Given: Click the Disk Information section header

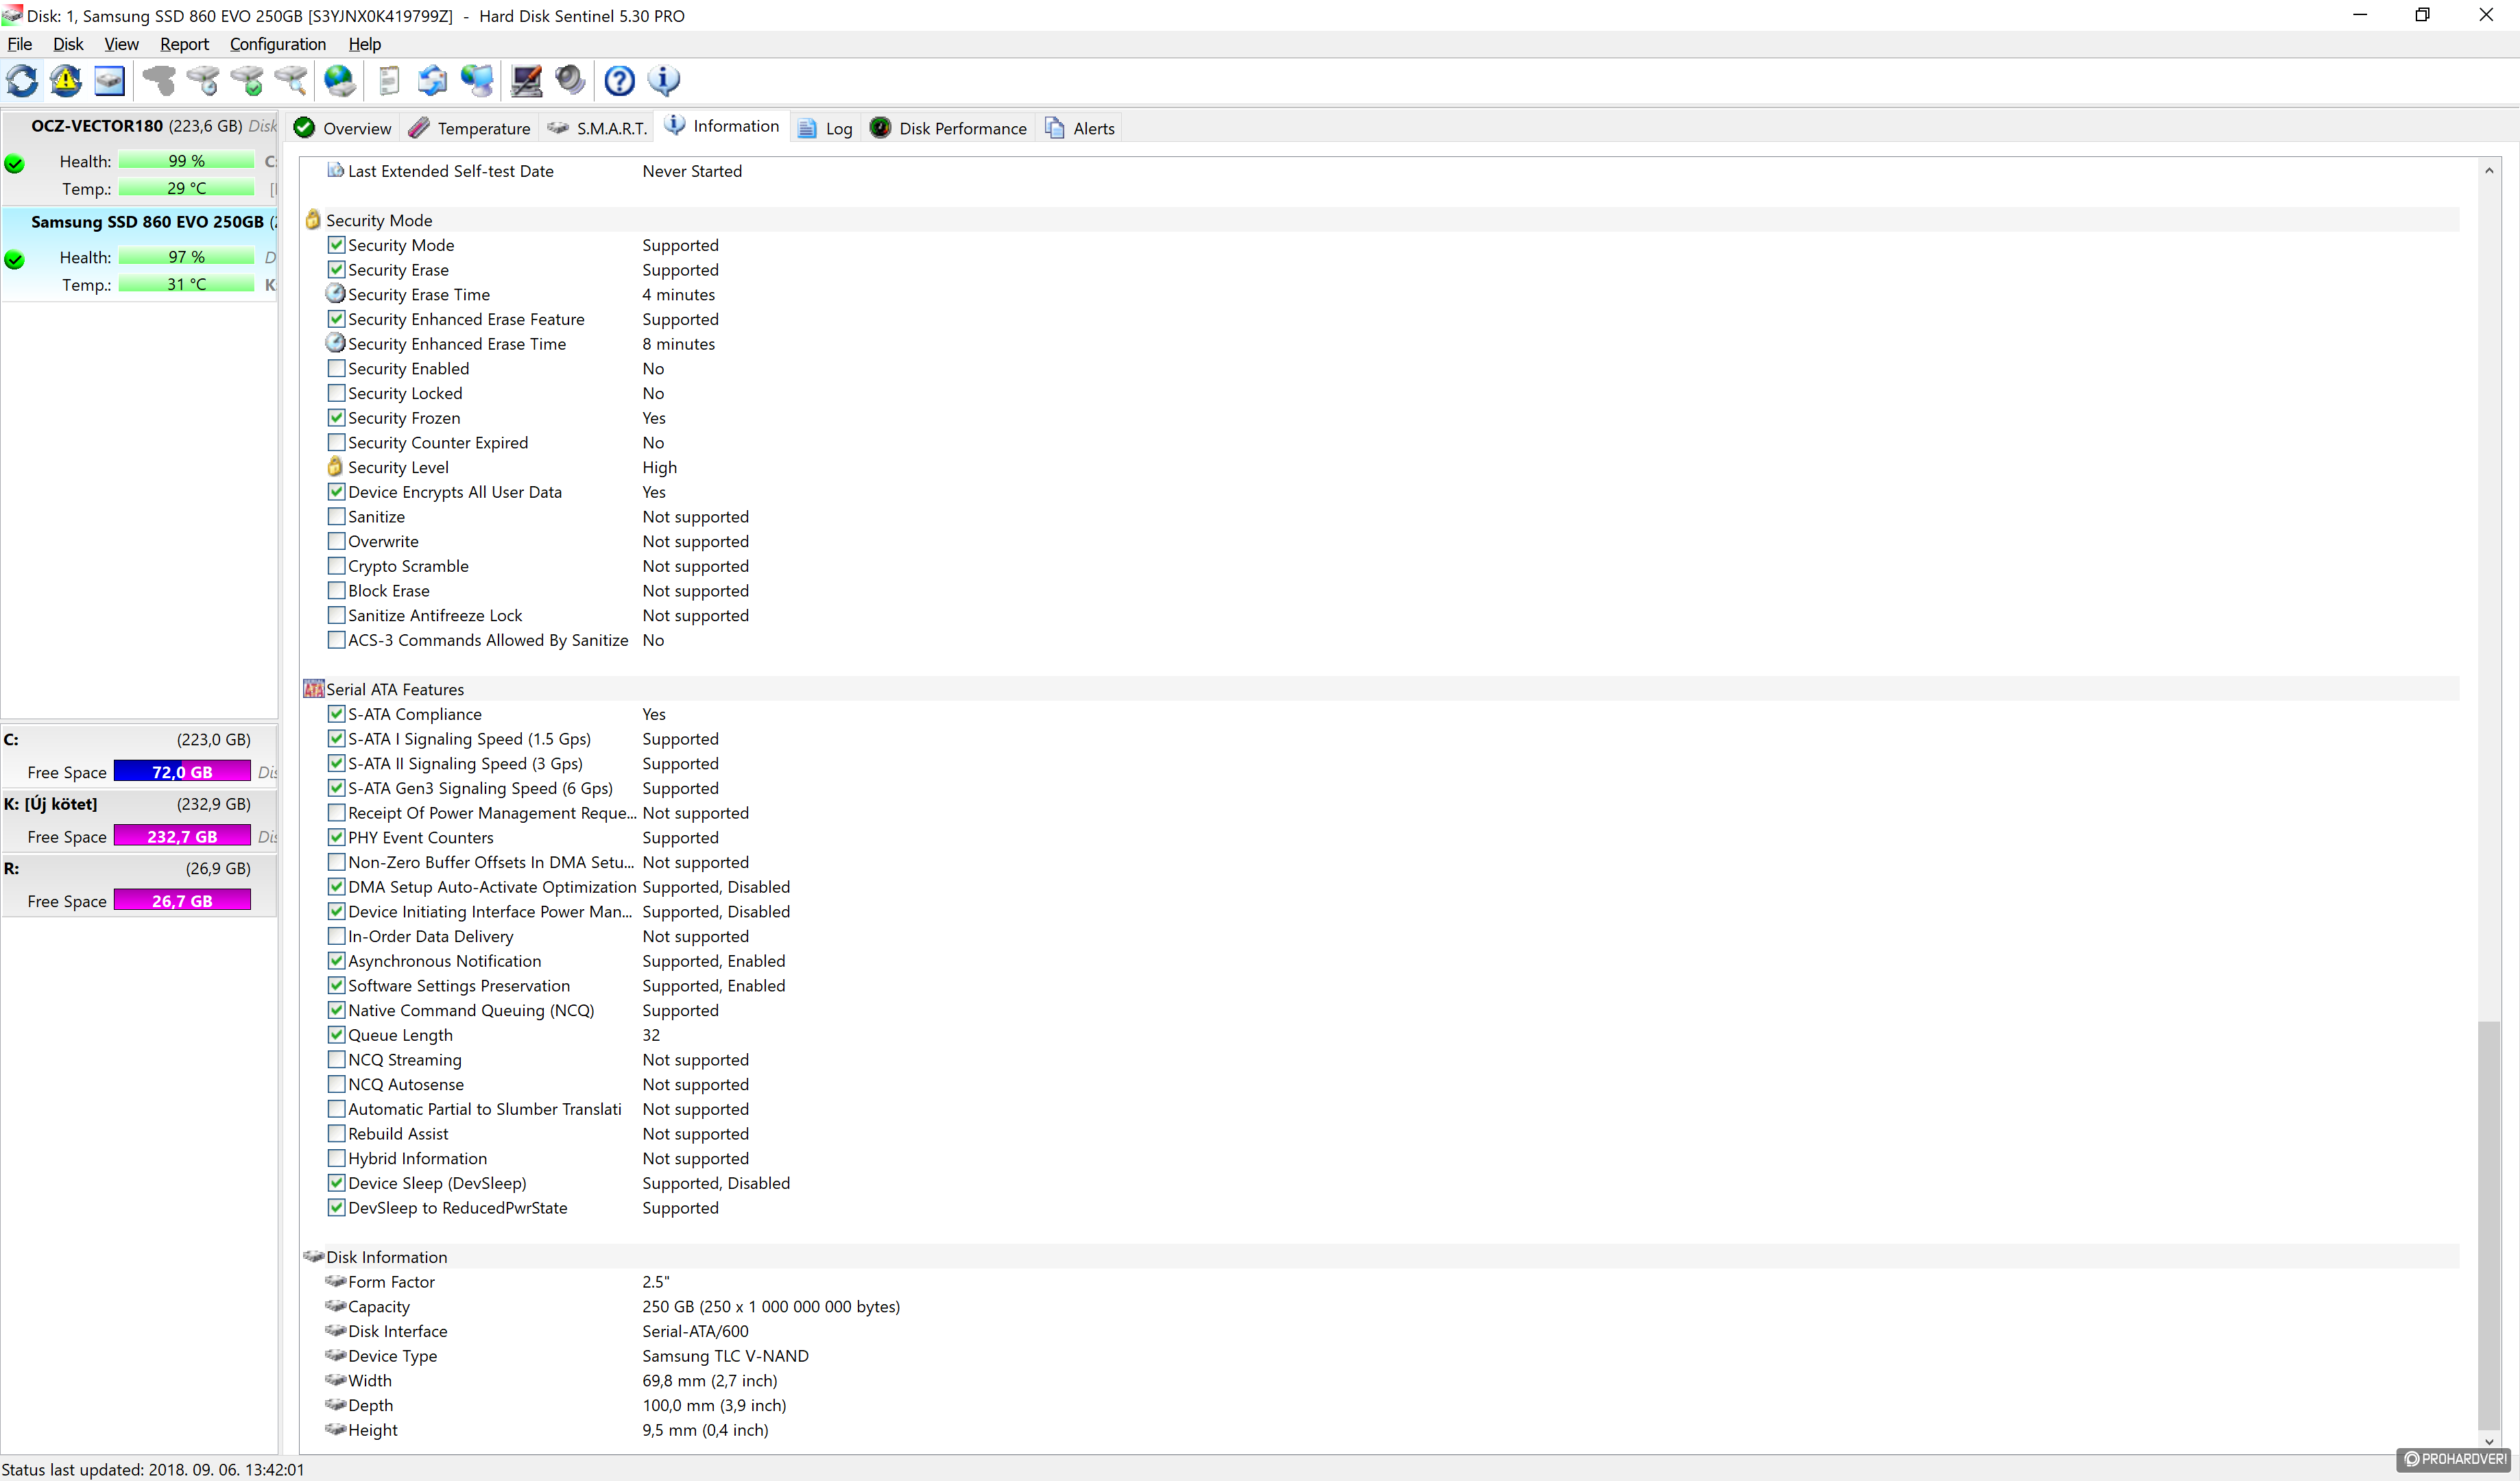Looking at the screenshot, I should [x=1380, y=1257].
